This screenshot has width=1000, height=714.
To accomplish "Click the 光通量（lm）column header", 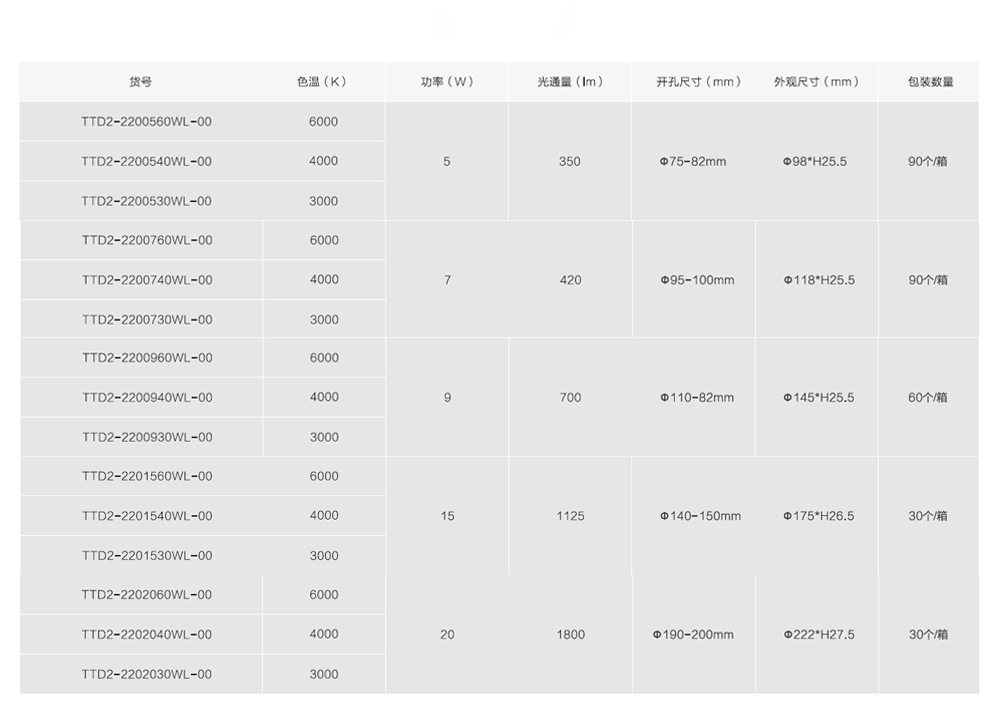I will pos(570,82).
